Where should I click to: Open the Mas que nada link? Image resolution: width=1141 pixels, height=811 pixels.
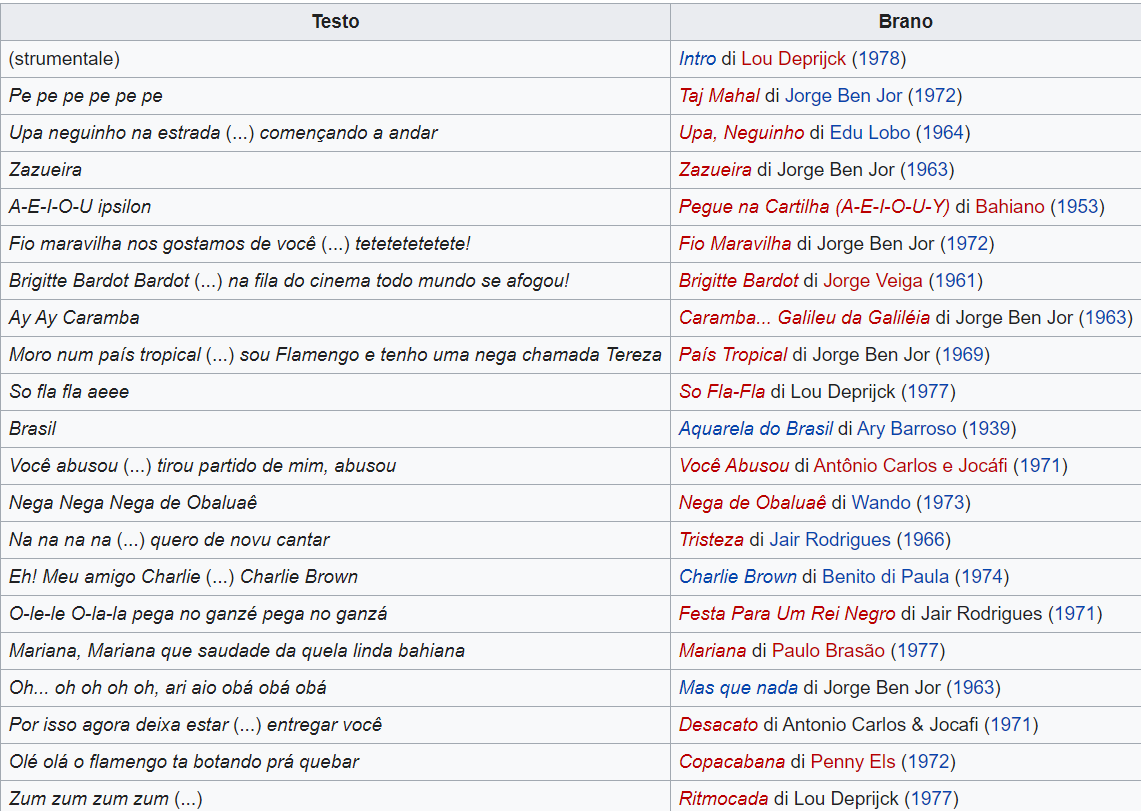[738, 688]
